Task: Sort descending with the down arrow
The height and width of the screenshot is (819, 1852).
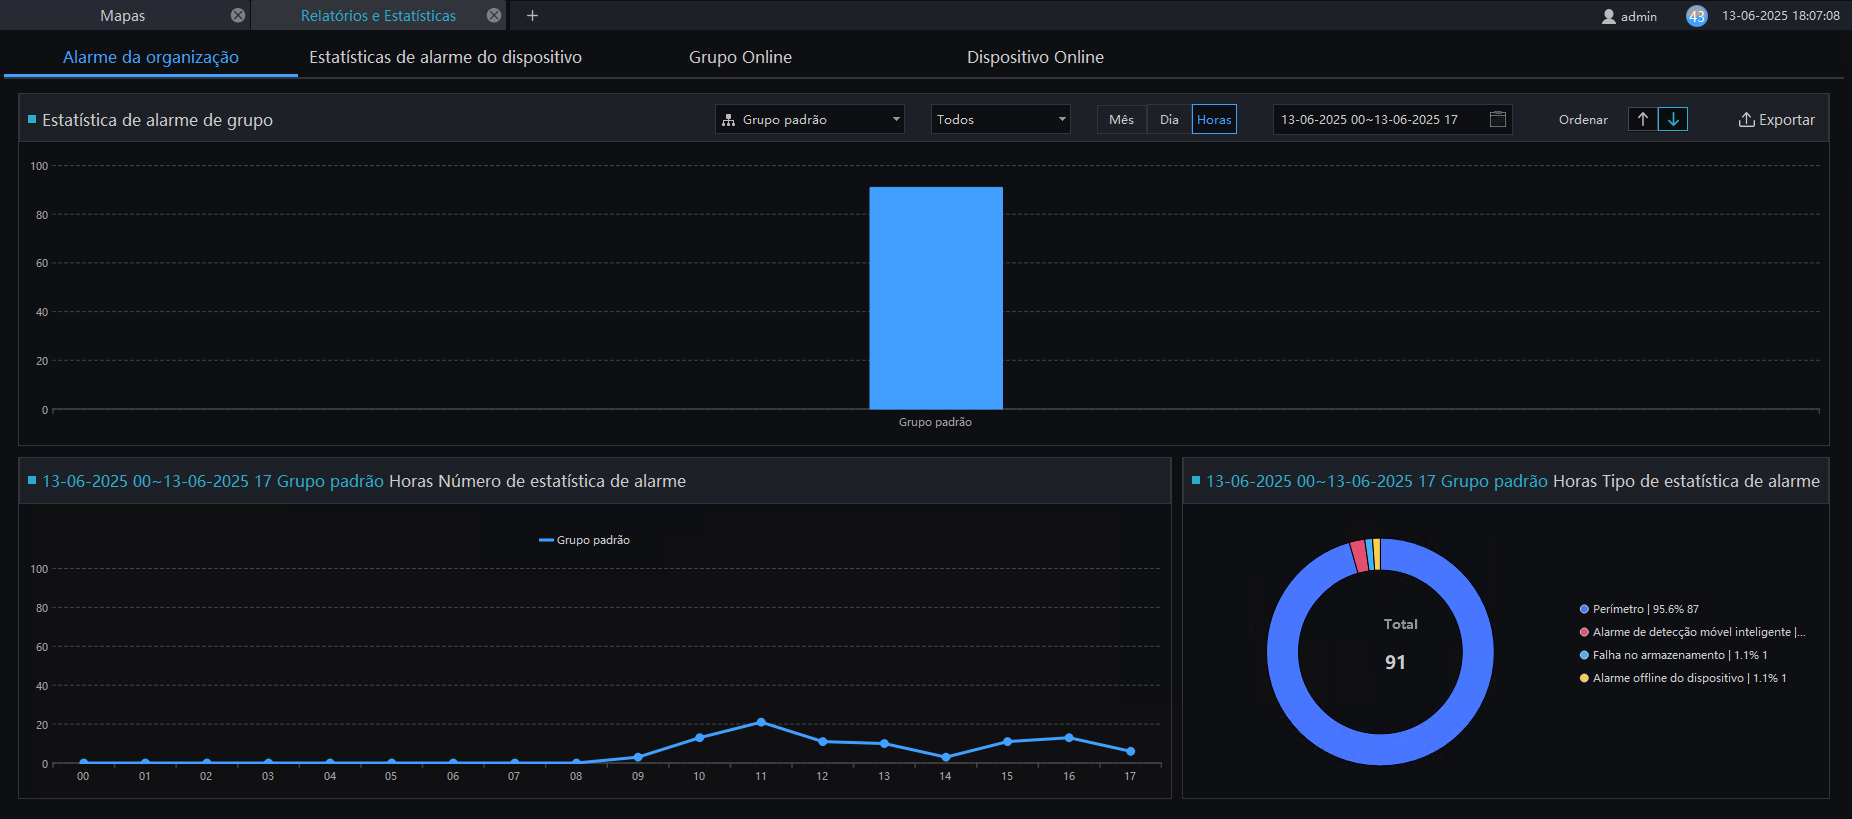Action: click(1673, 119)
